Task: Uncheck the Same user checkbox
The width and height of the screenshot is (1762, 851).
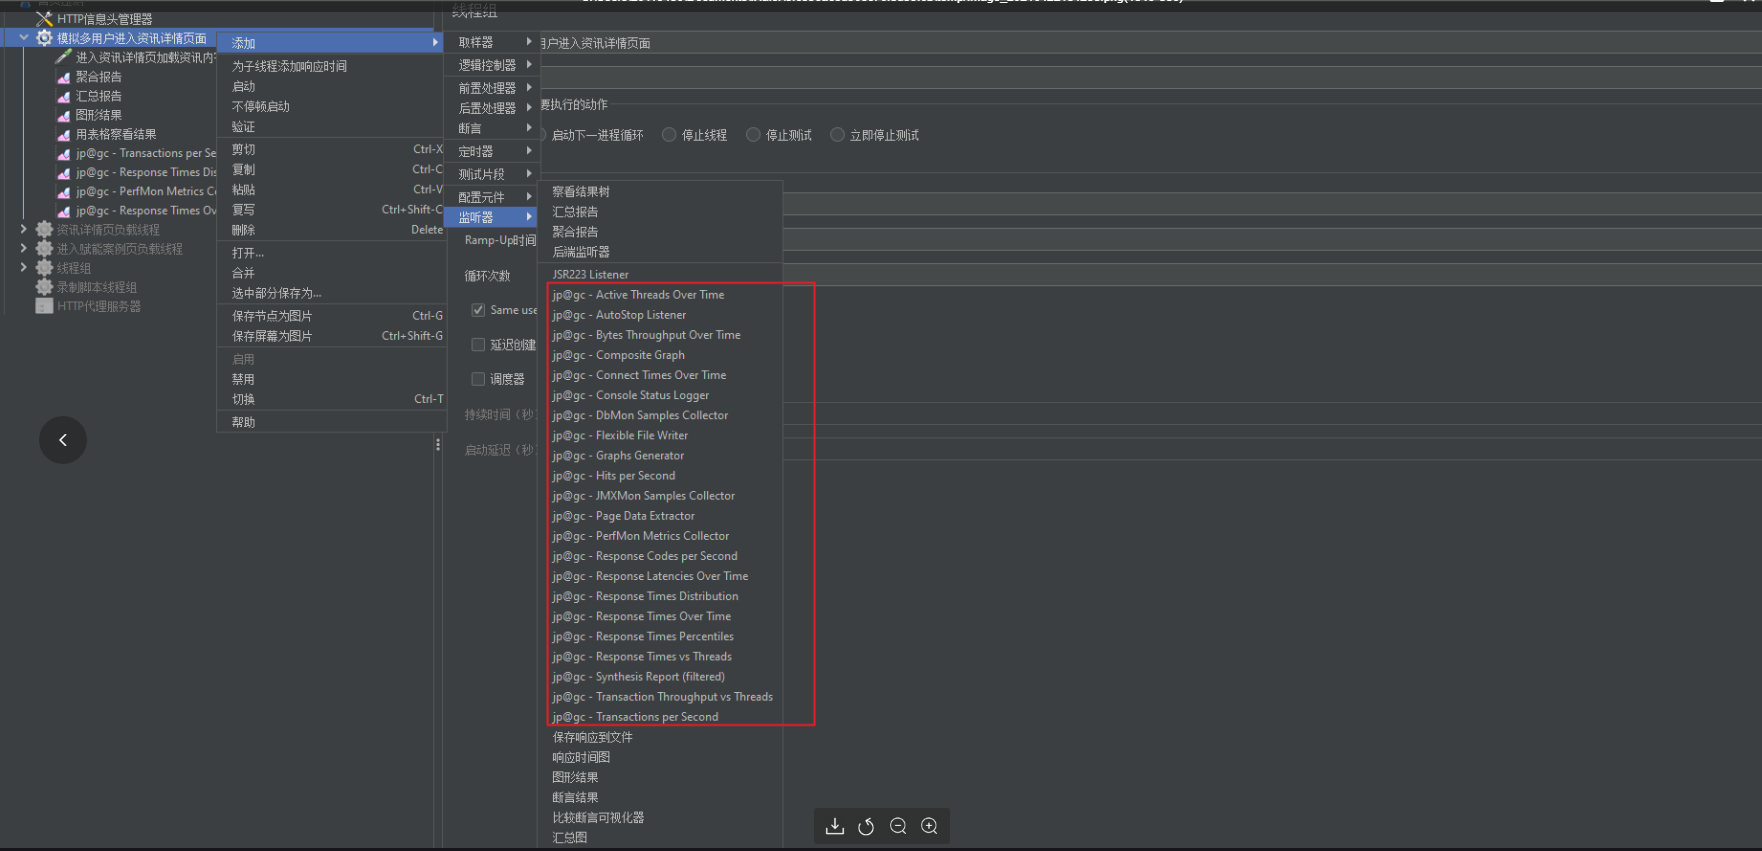Action: coord(478,310)
